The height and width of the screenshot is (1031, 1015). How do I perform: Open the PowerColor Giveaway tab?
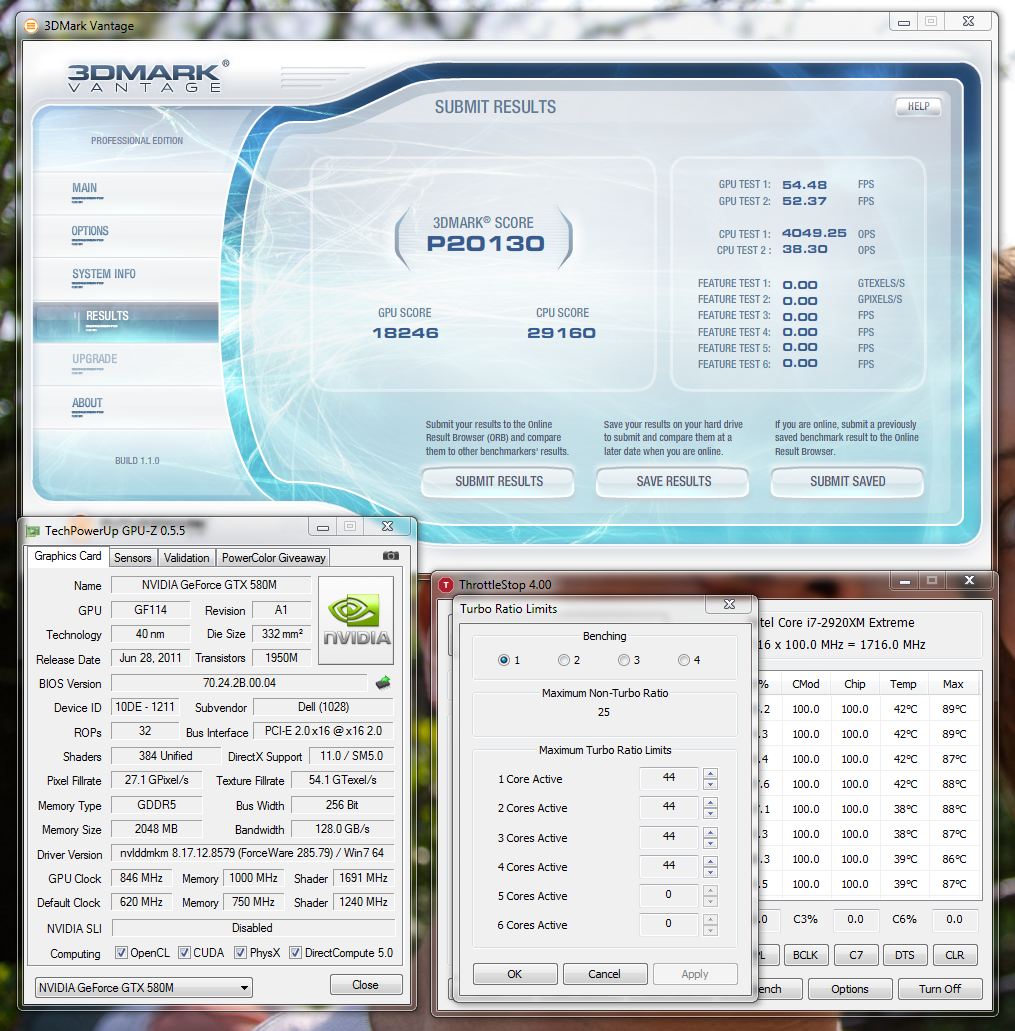(x=273, y=558)
